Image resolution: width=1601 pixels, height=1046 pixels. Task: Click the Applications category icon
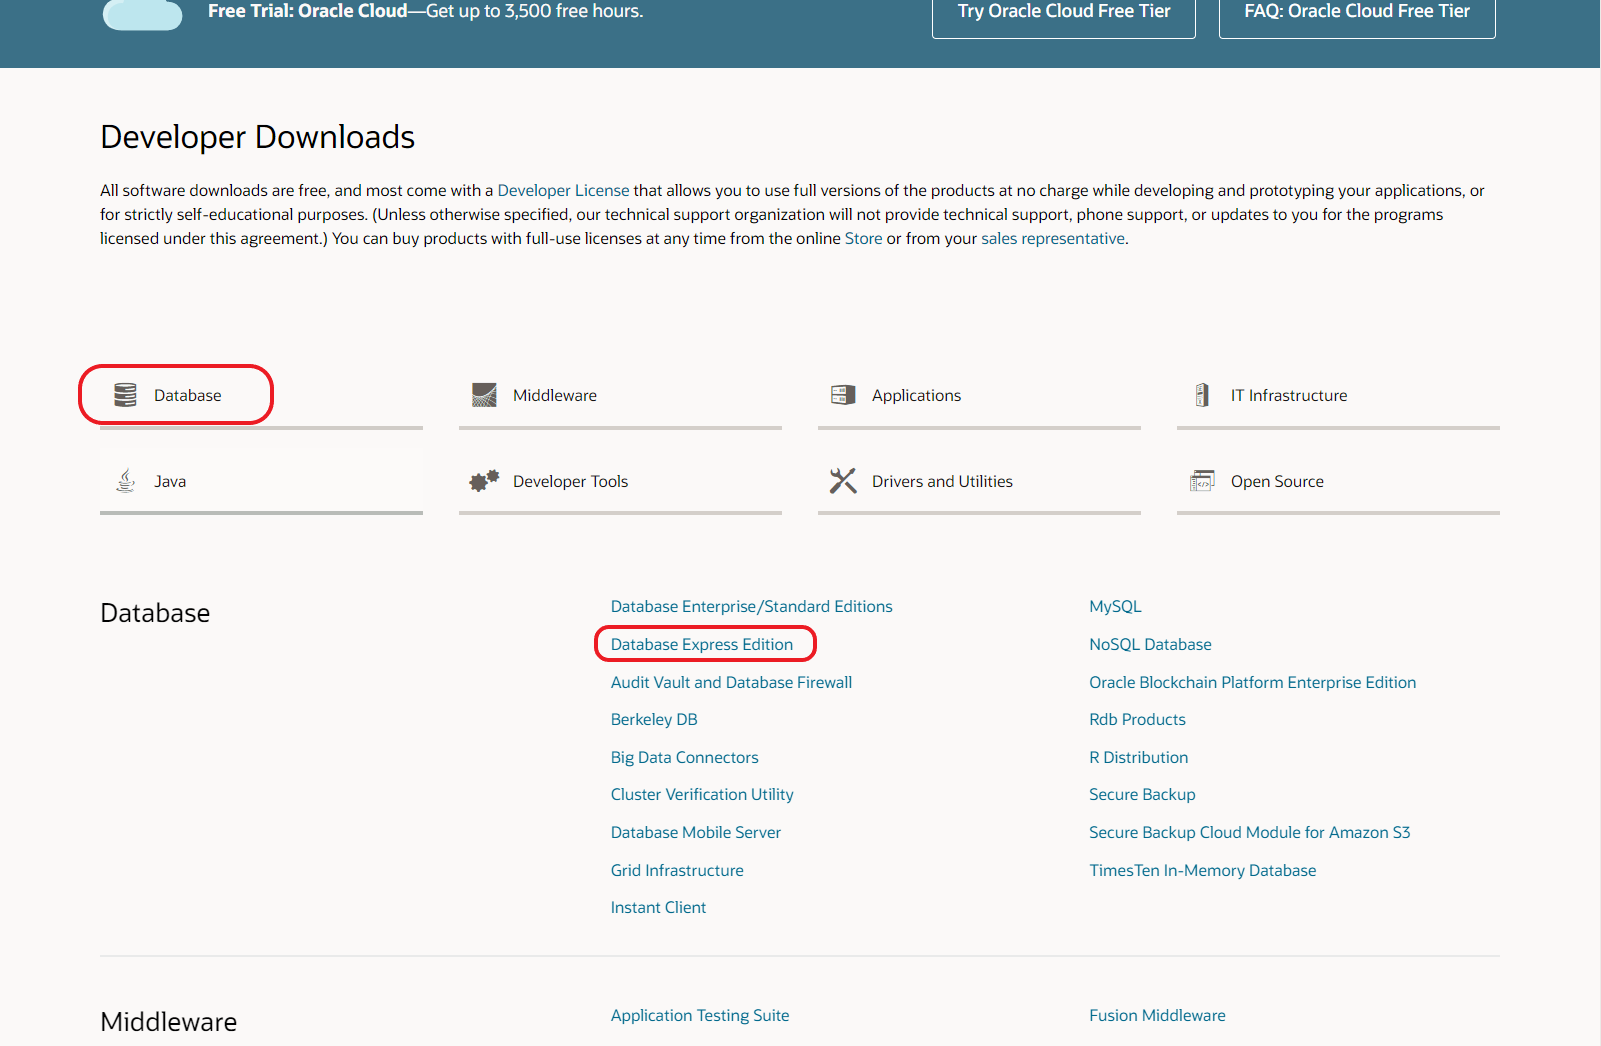pyautogui.click(x=843, y=395)
